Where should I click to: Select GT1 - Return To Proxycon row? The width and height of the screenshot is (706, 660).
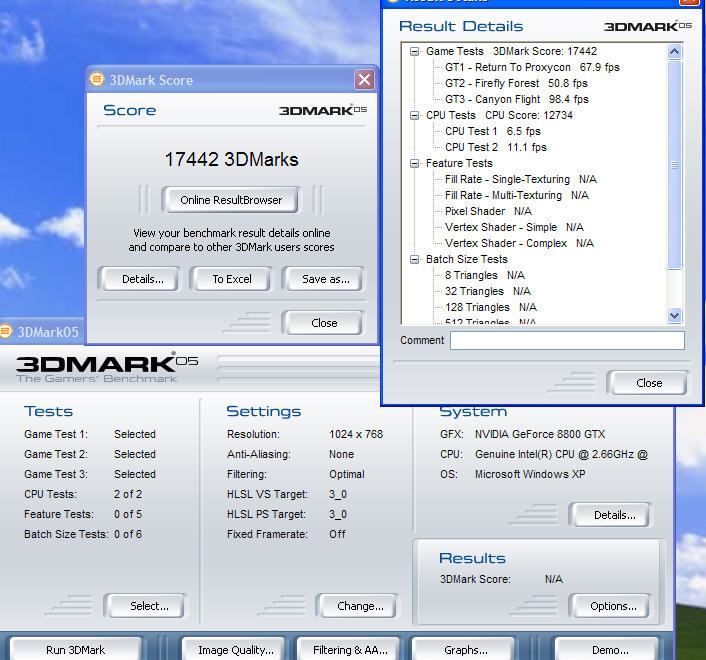(532, 68)
